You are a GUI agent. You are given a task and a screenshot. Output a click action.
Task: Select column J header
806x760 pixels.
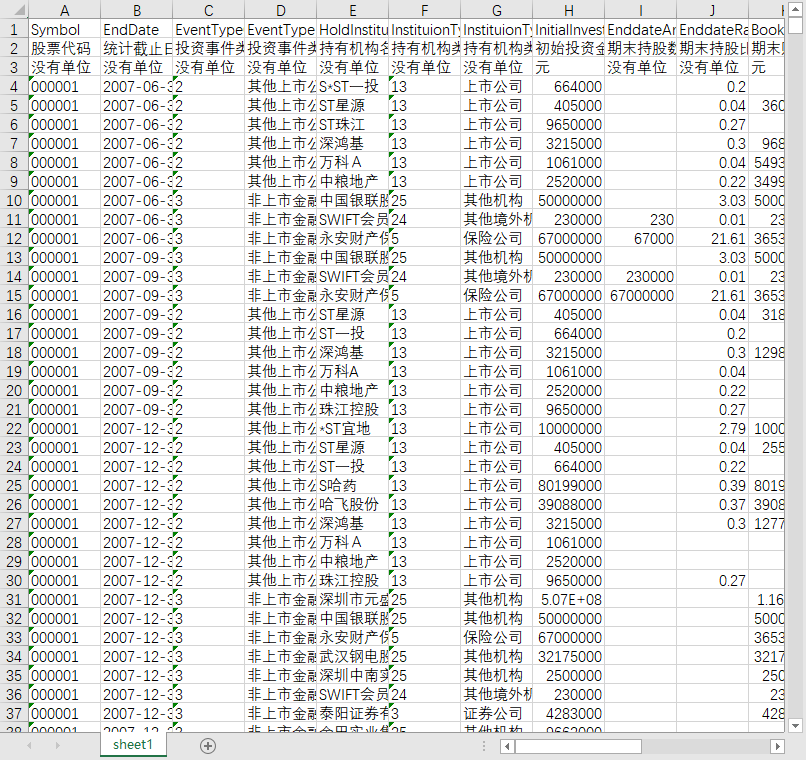[x=712, y=10]
